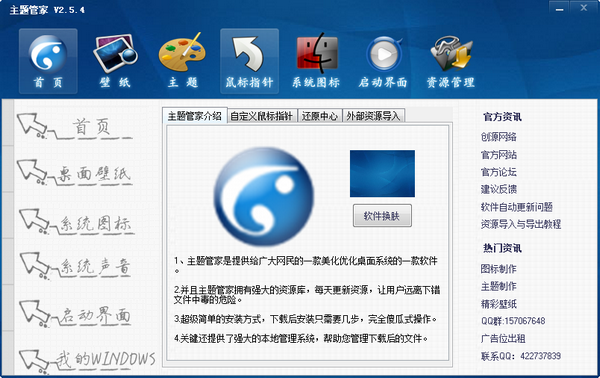Open the 官方论坛 link
Screen dimensions: 600x378
pyautogui.click(x=499, y=172)
